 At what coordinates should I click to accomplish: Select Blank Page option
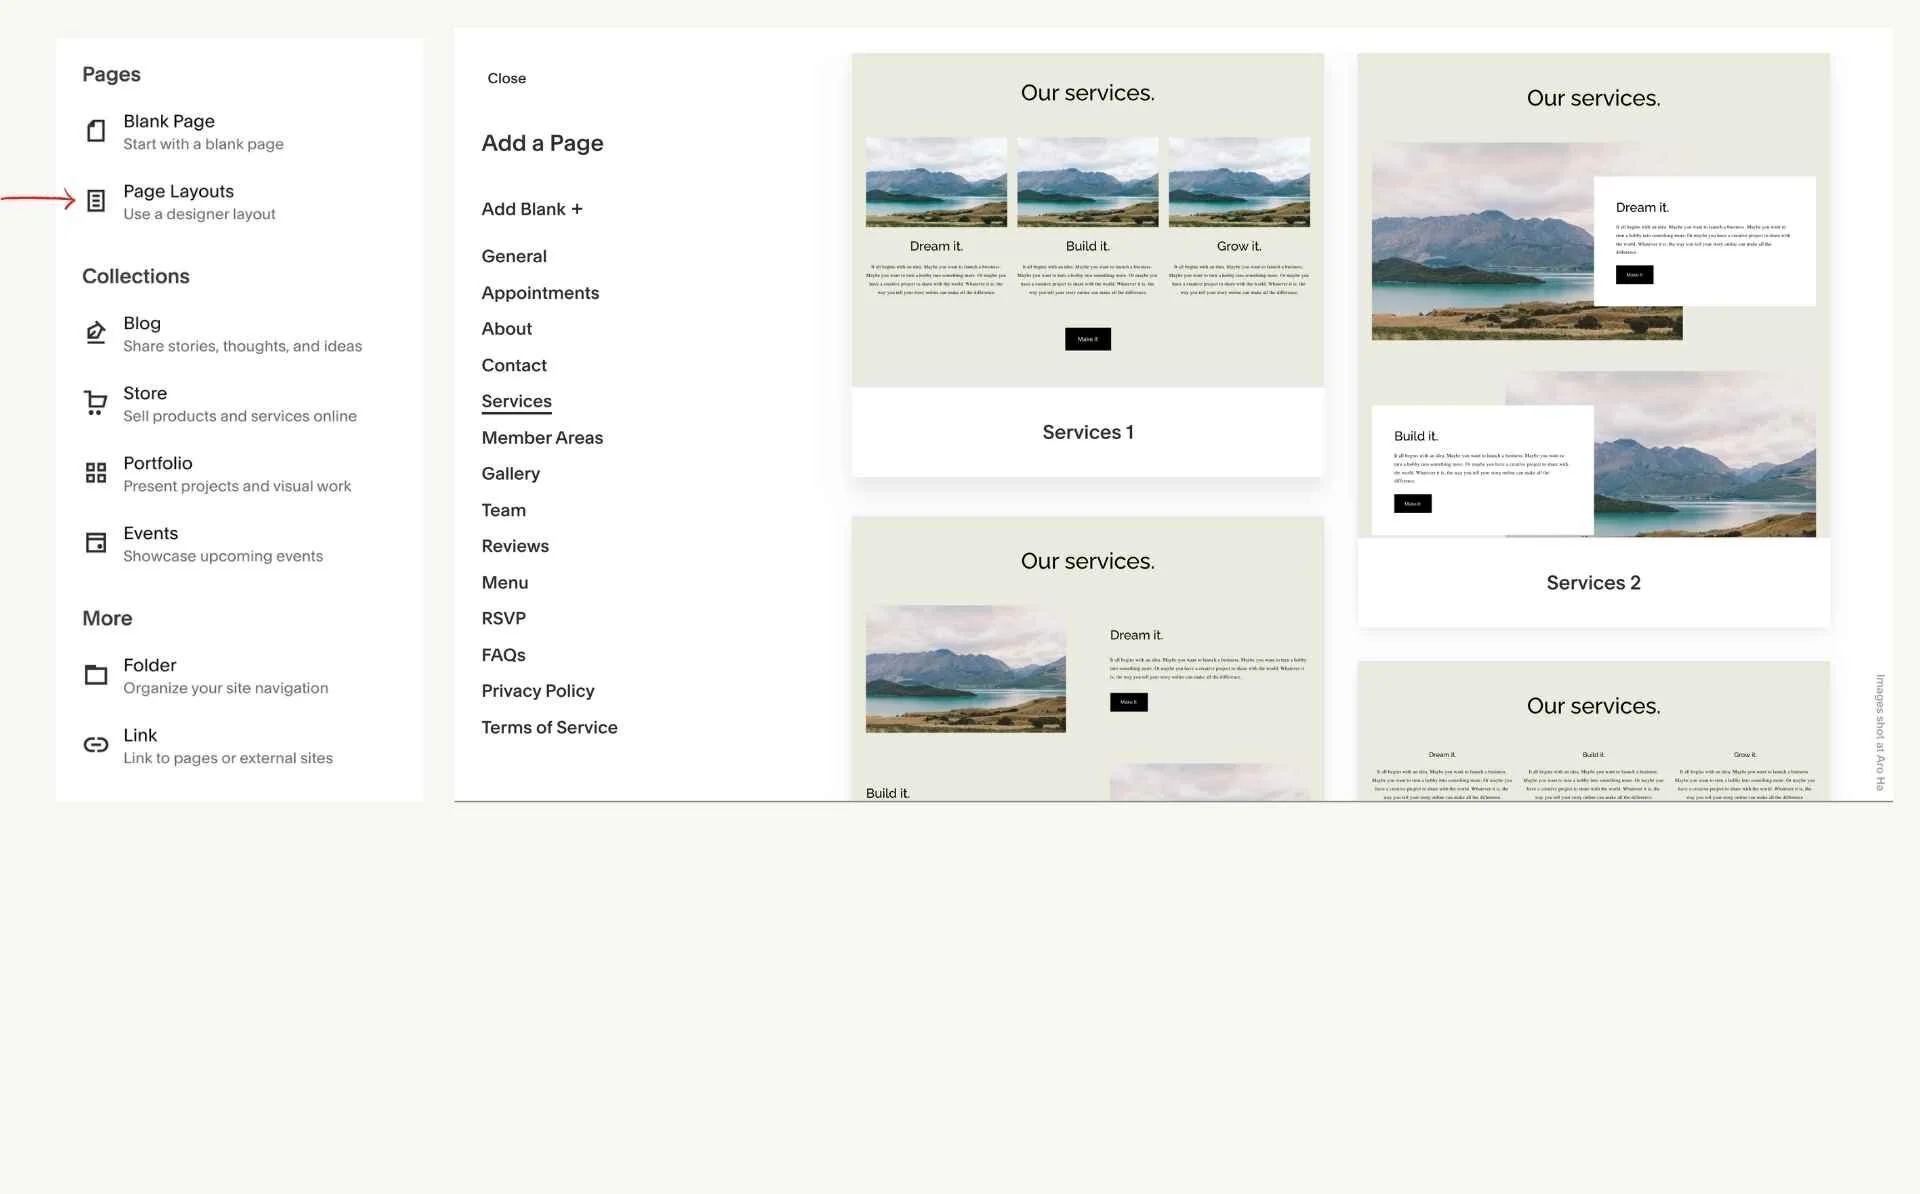pyautogui.click(x=203, y=132)
